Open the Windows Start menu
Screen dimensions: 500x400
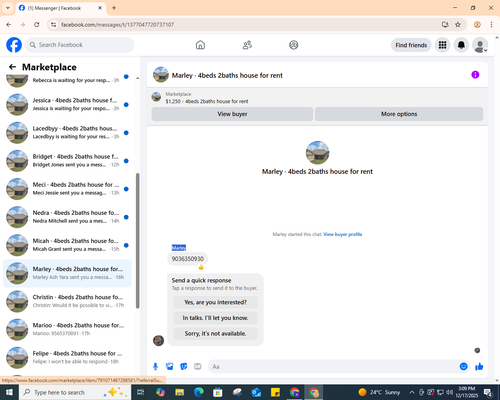click(x=9, y=392)
